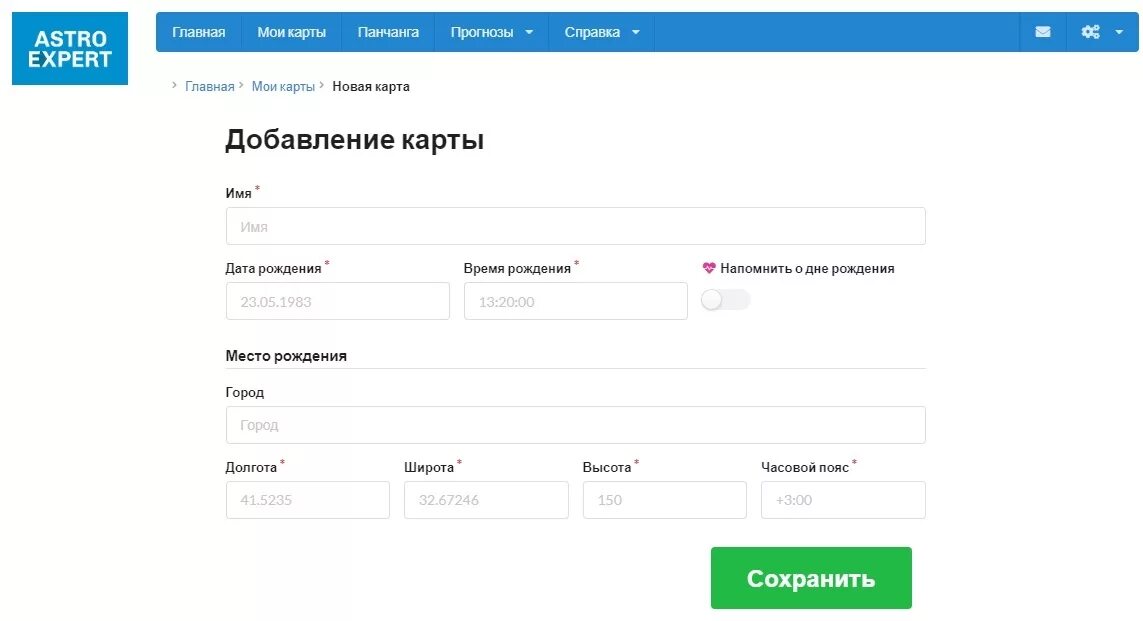Click the Сохранить button

(x=811, y=578)
